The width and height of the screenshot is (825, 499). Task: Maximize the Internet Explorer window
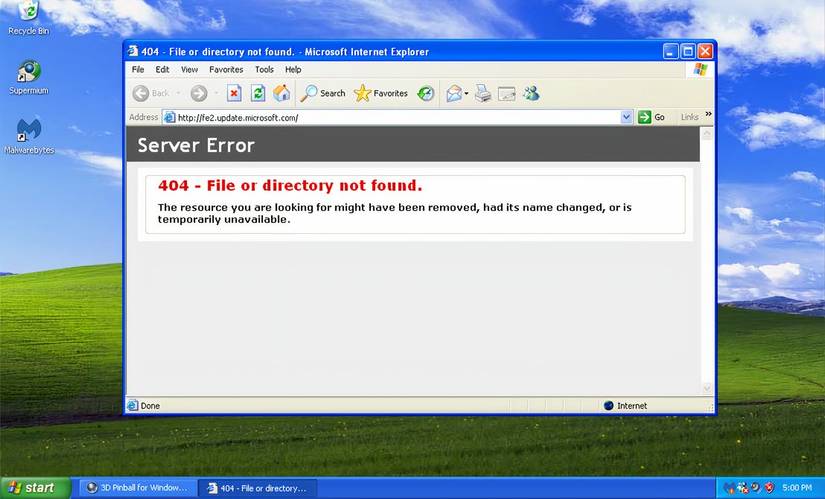[688, 51]
